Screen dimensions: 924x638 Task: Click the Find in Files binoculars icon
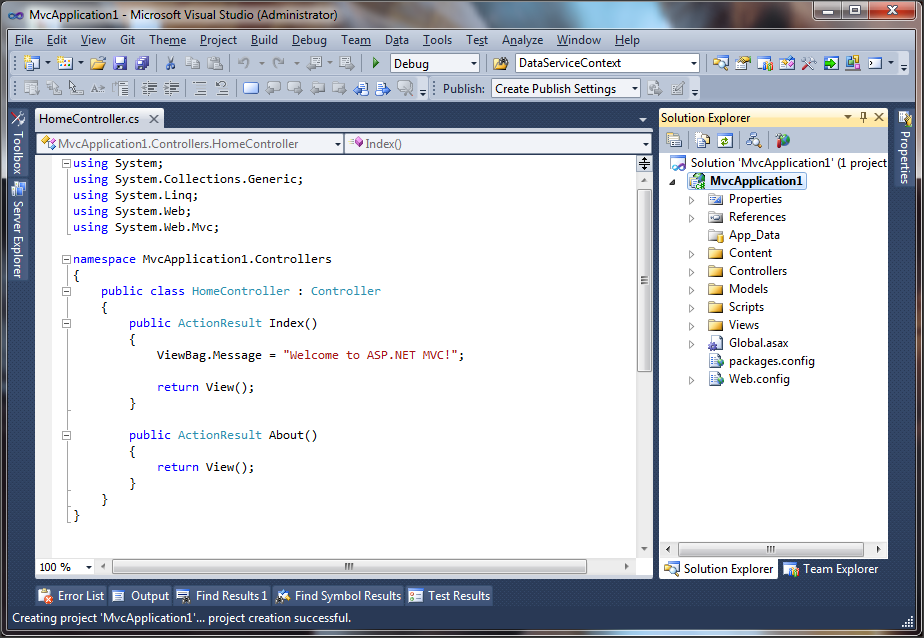(x=500, y=63)
